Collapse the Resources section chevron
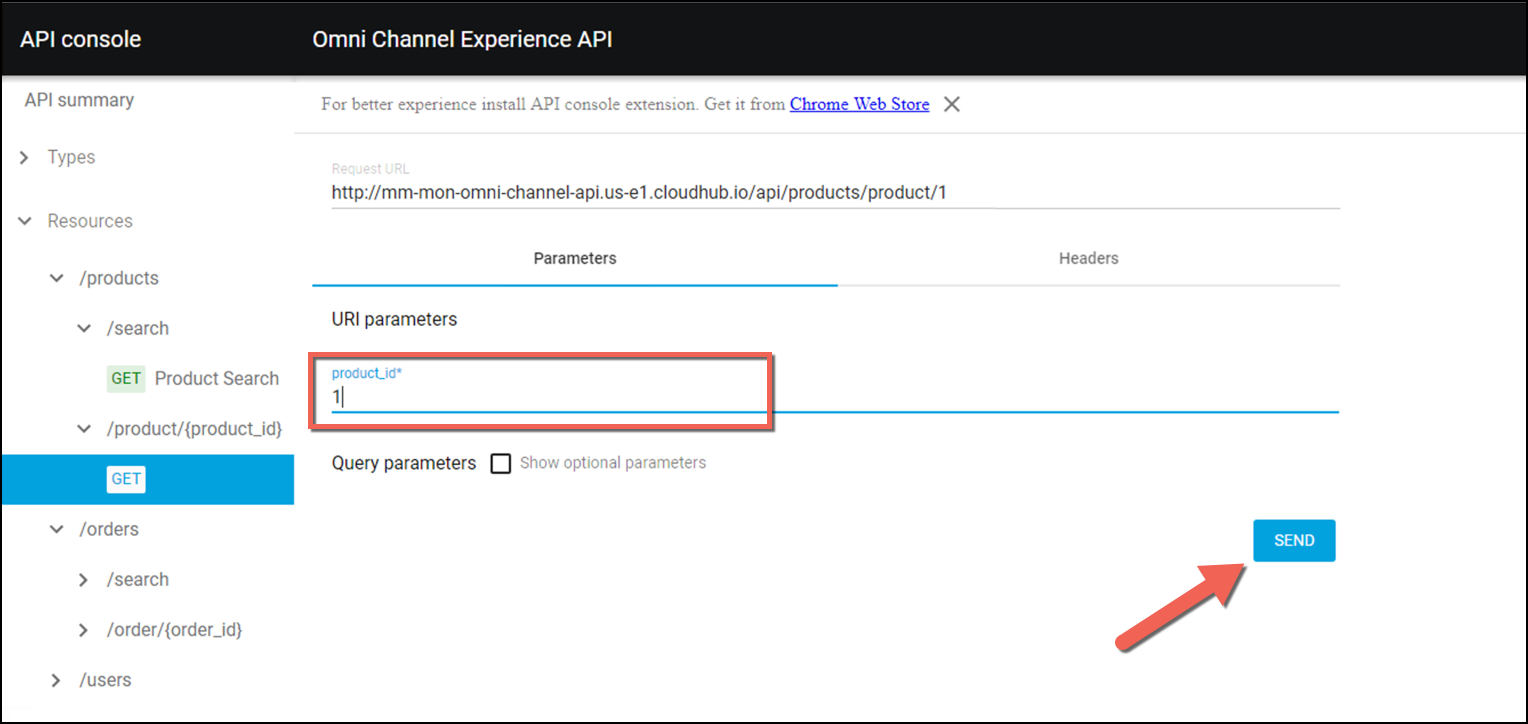The image size is (1528, 724). (25, 221)
